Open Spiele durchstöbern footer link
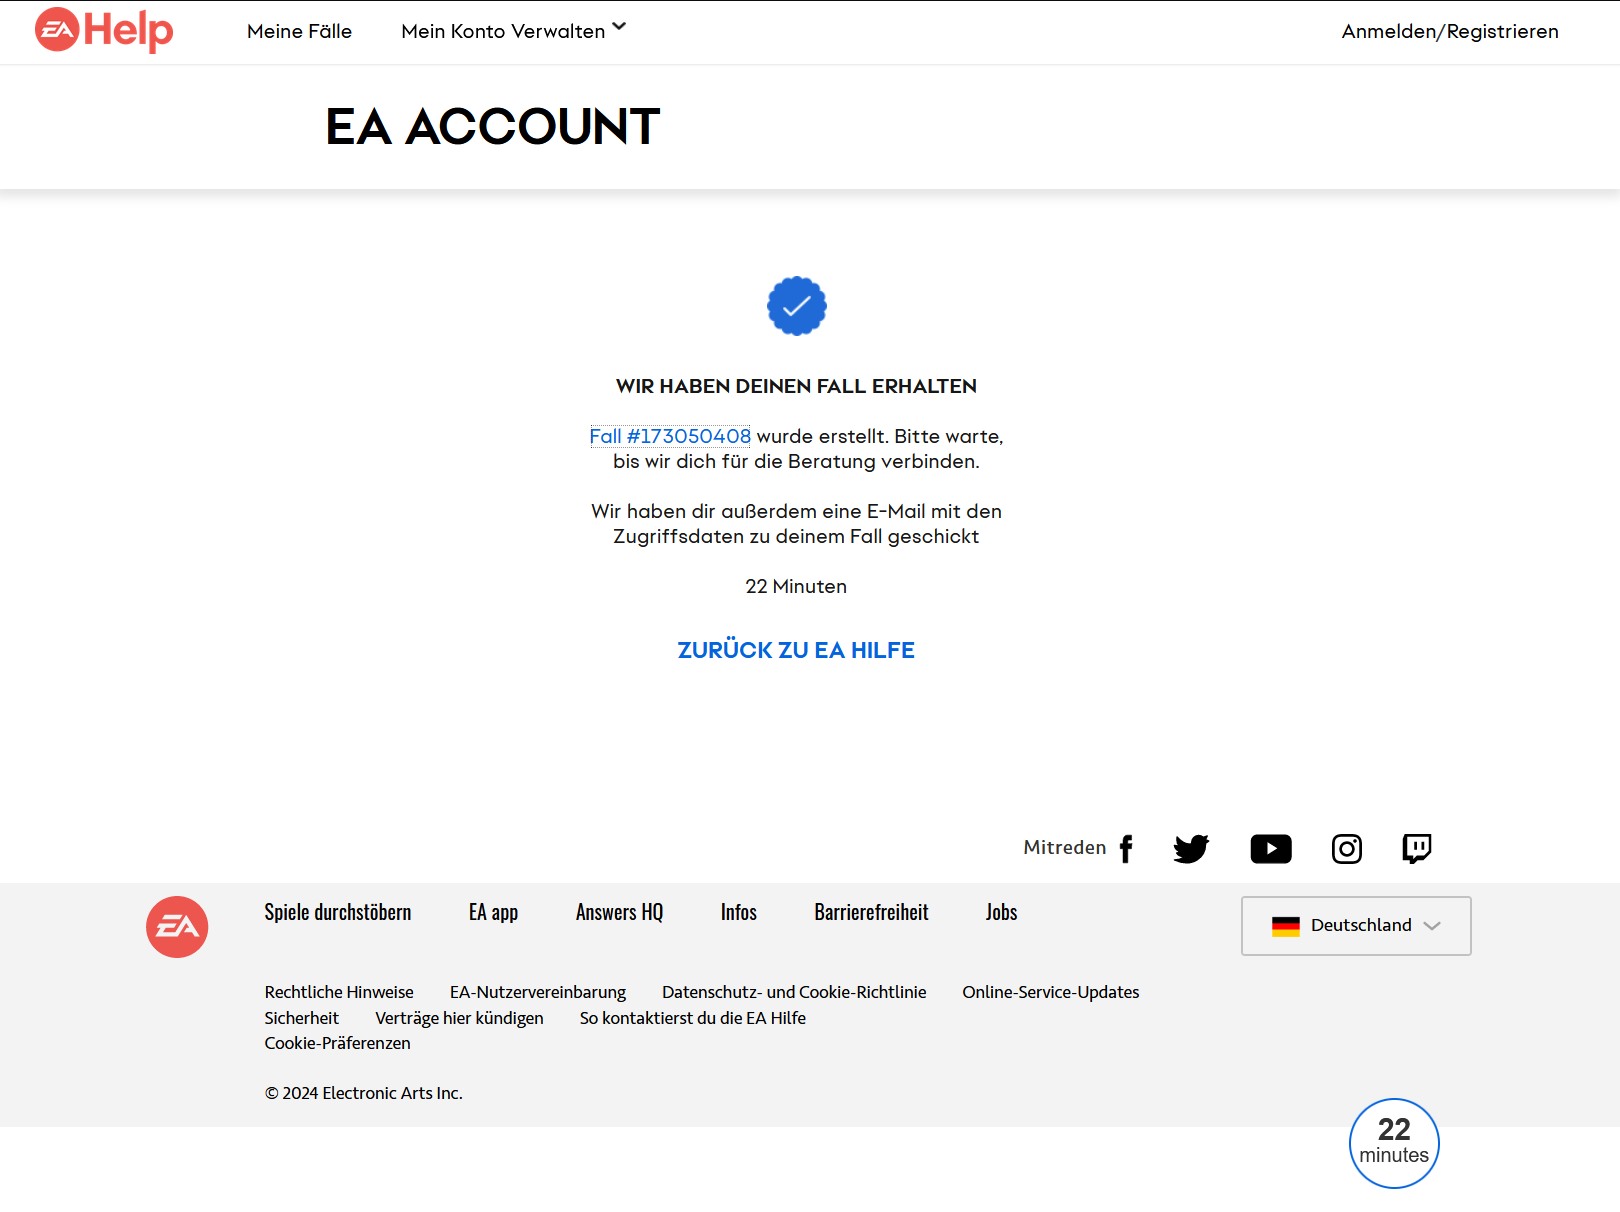The height and width of the screenshot is (1212, 1620). point(338,912)
